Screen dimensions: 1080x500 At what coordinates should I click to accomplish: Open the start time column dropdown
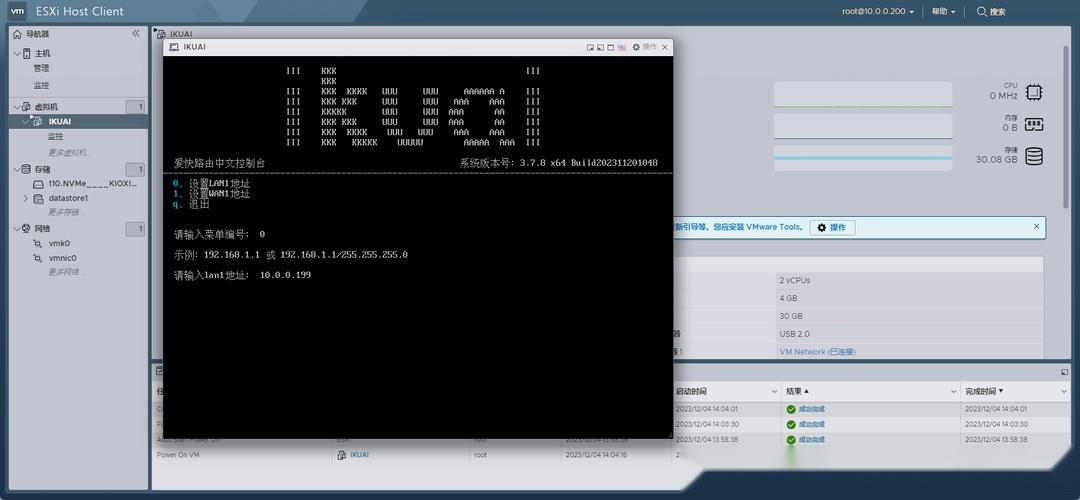click(775, 391)
